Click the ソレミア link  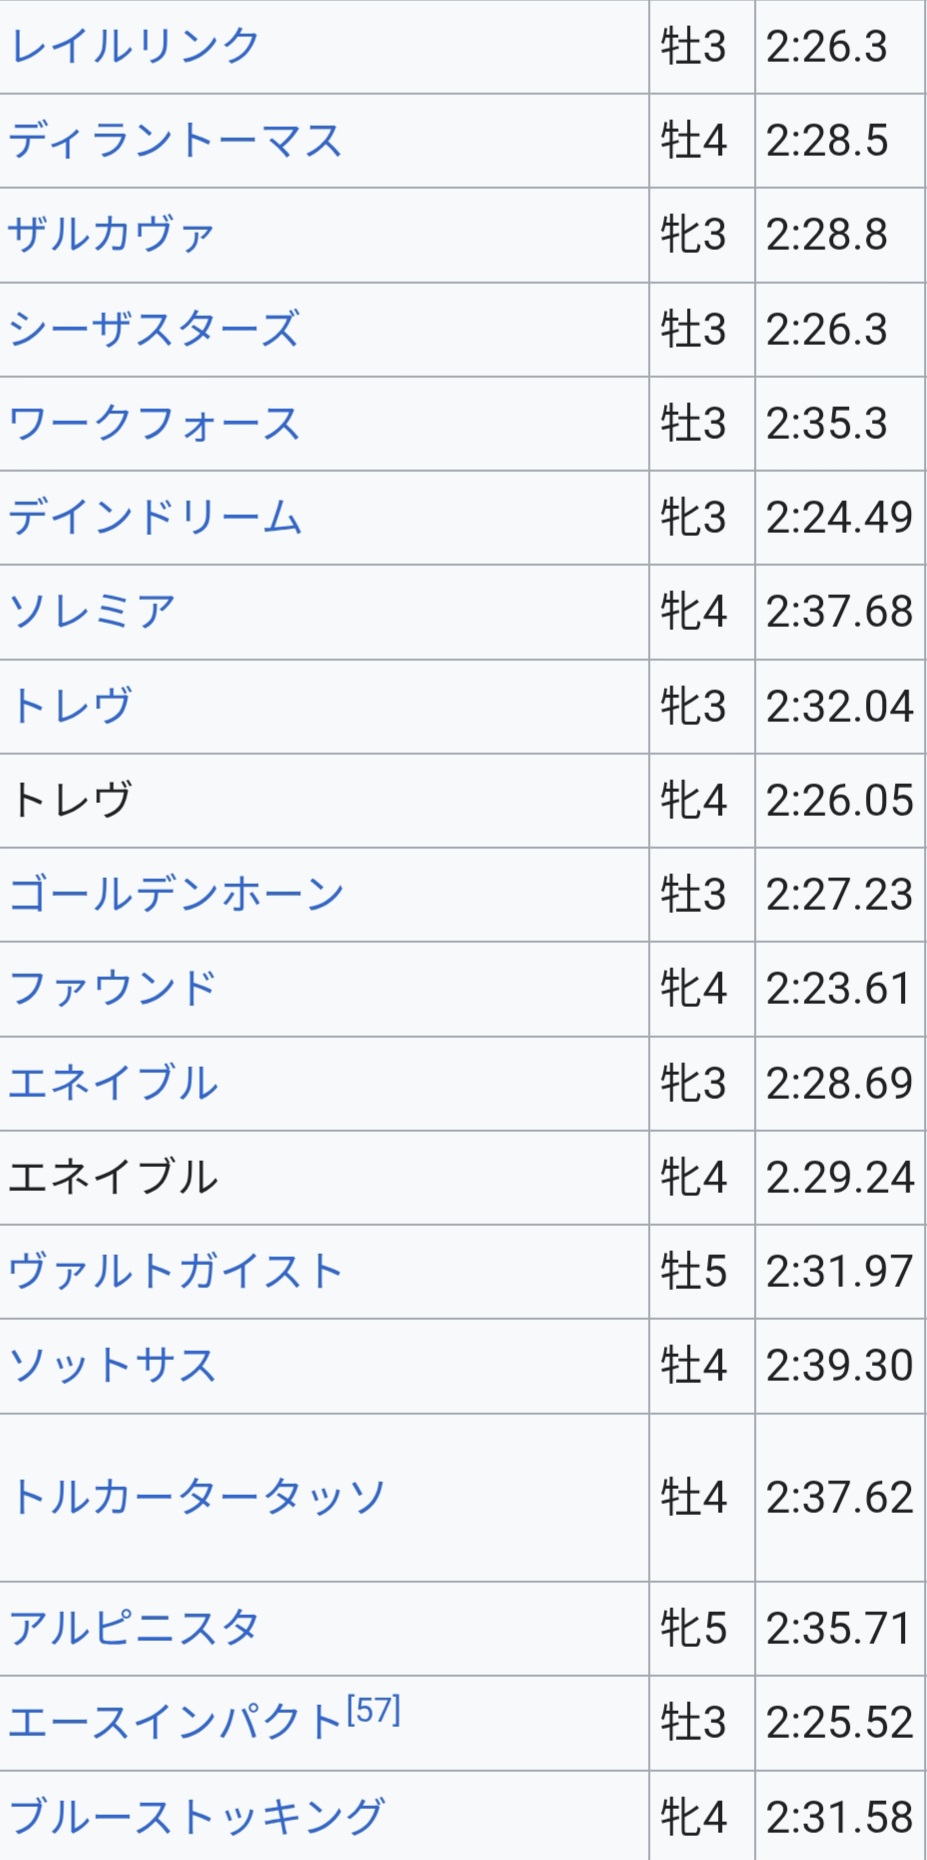92,612
